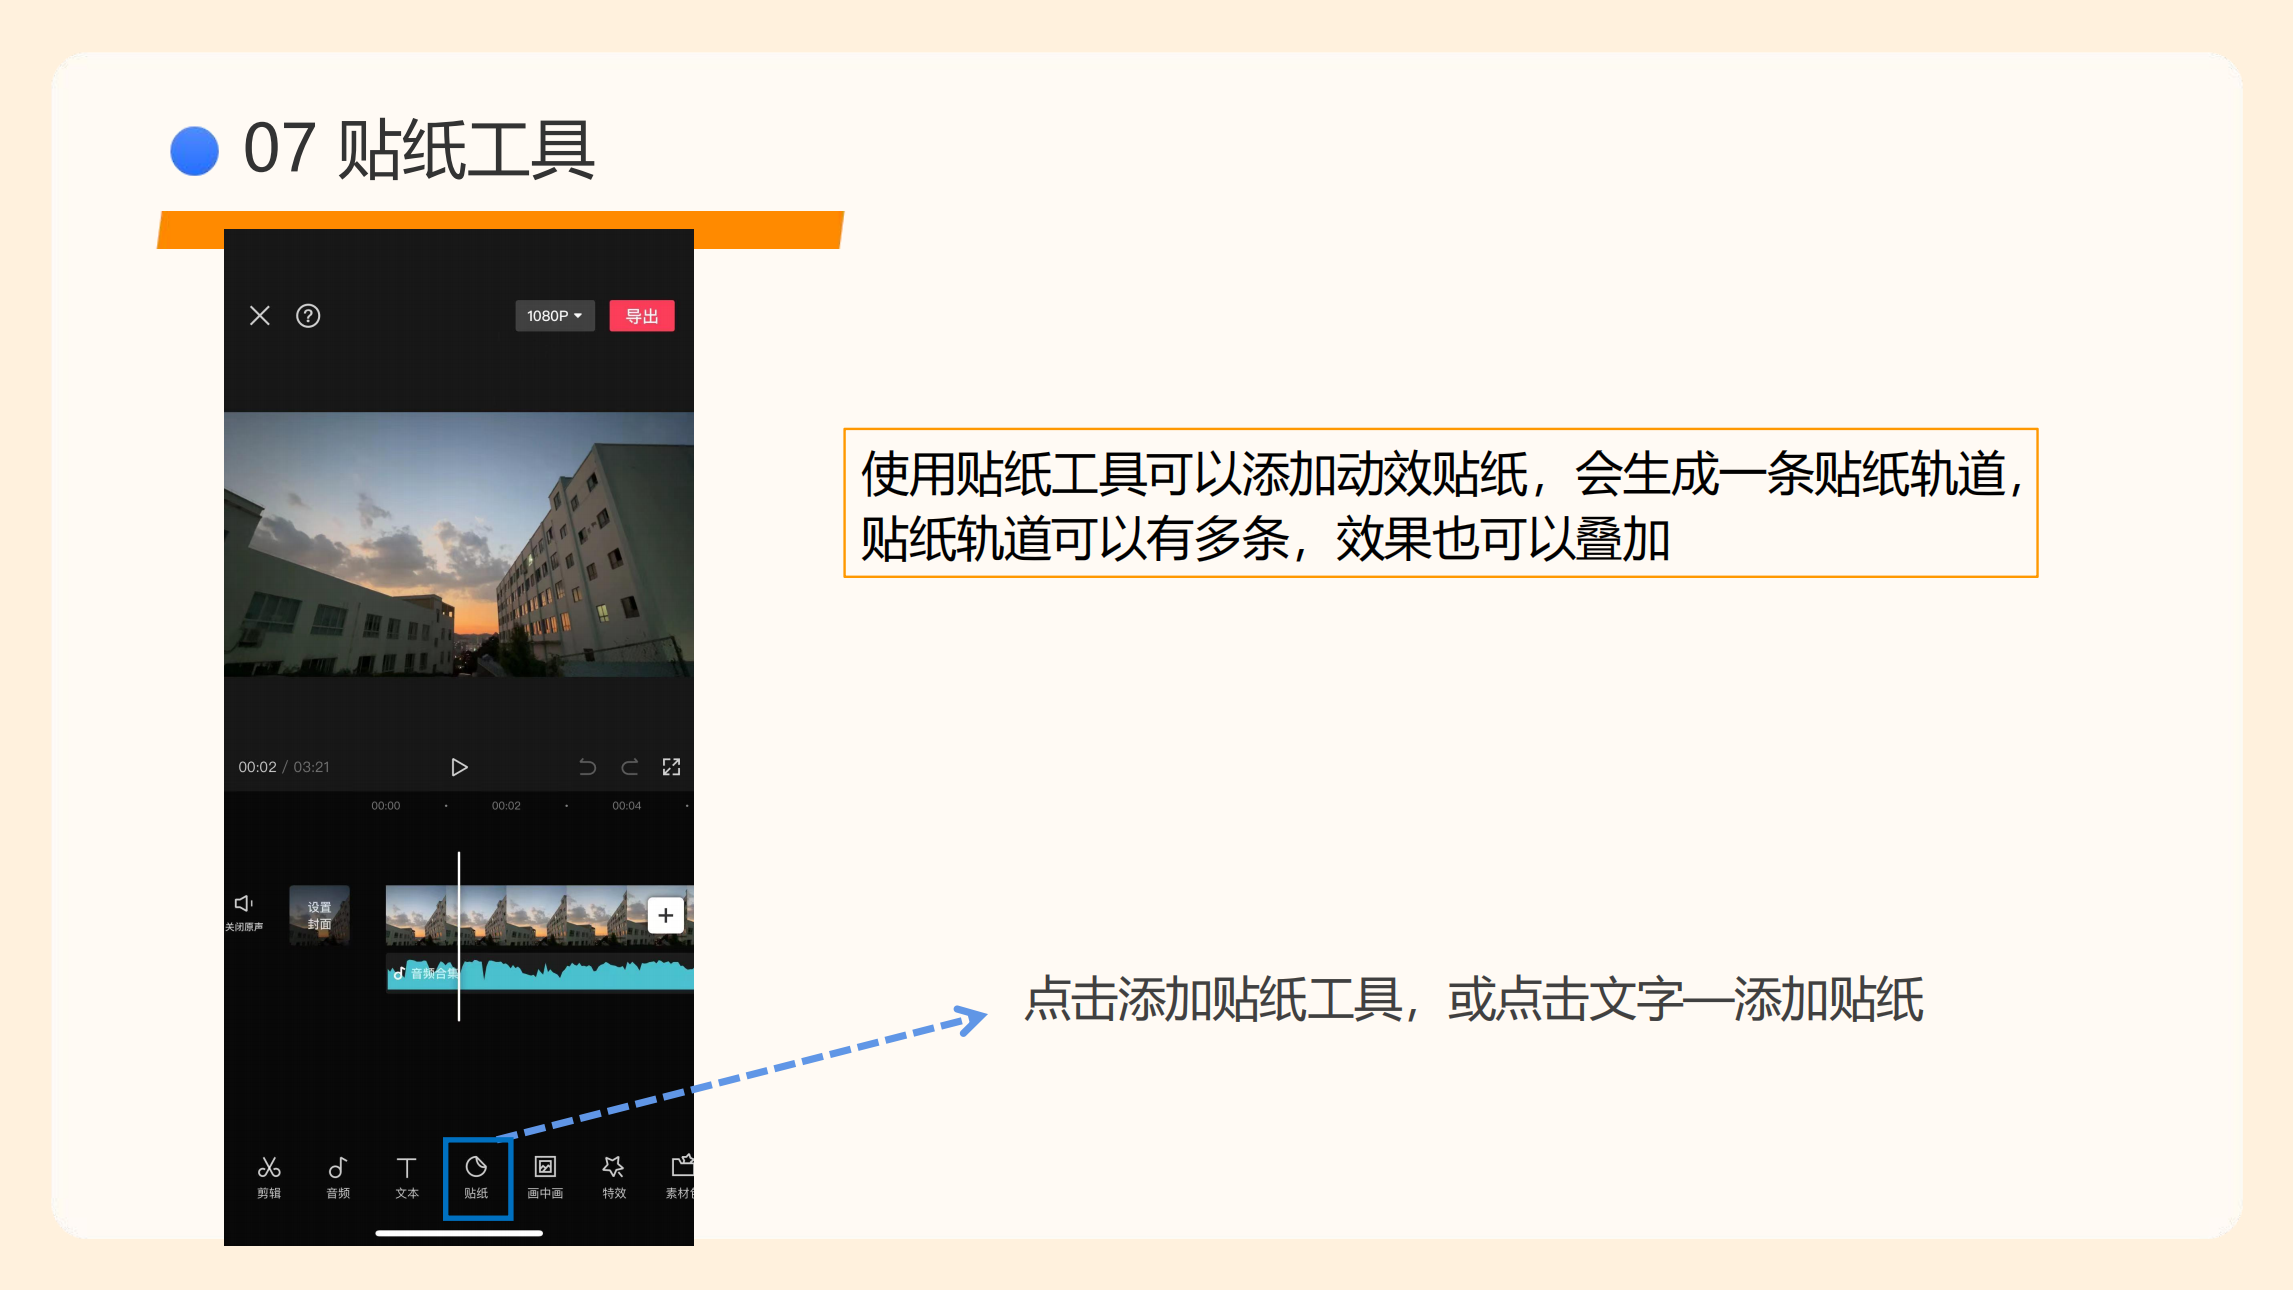Image resolution: width=2293 pixels, height=1290 pixels.
Task: Enter fullscreen preview mode
Action: 672,767
